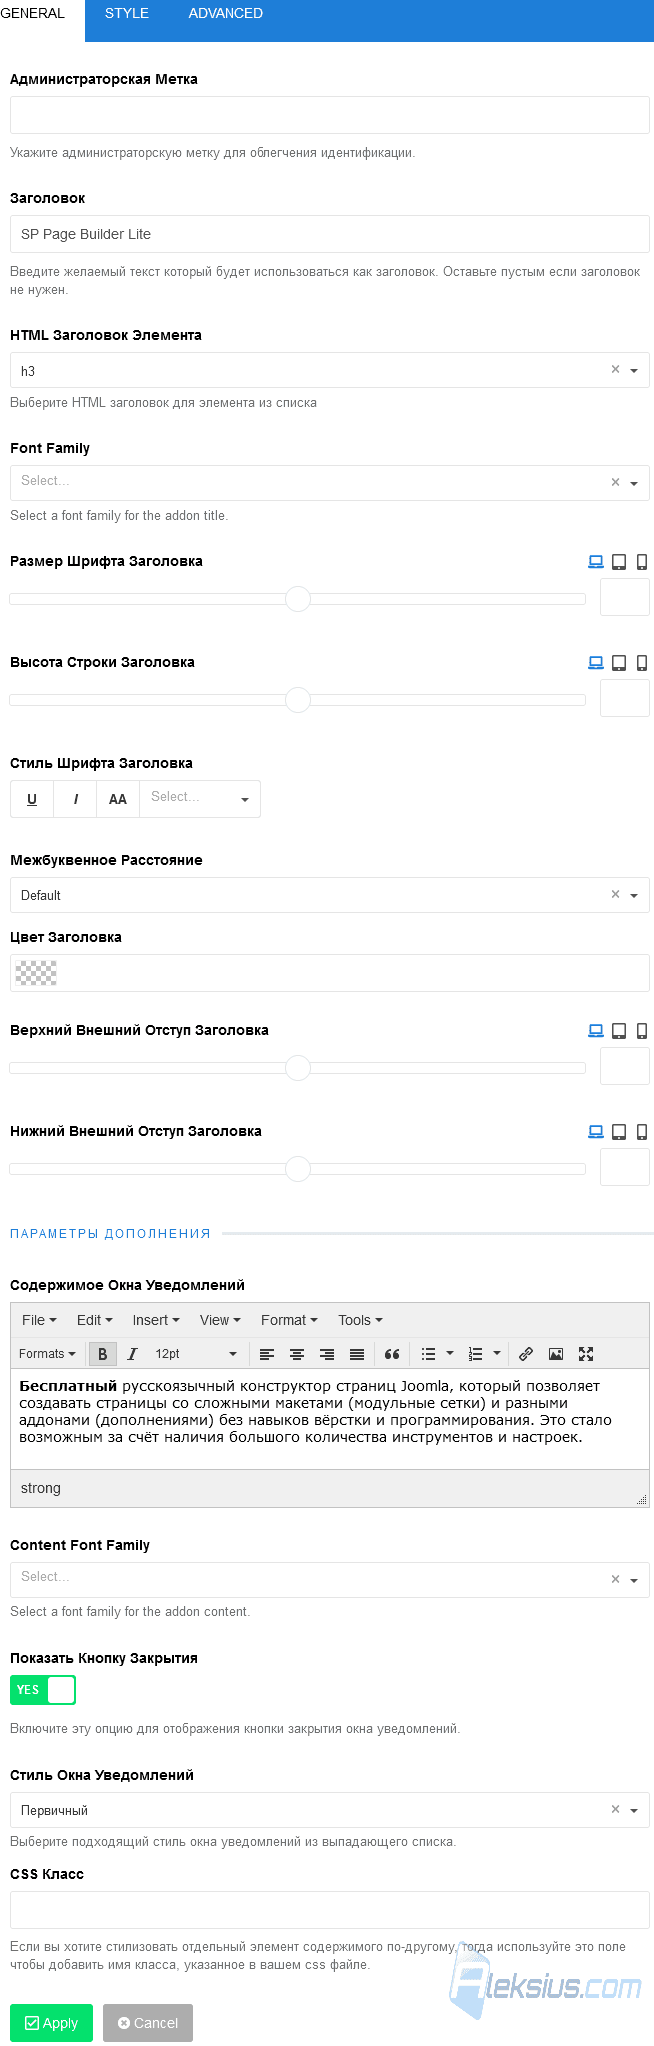Viewport: 654px width, 2046px height.
Task: Open the title color swatch picker
Action: pos(37,973)
